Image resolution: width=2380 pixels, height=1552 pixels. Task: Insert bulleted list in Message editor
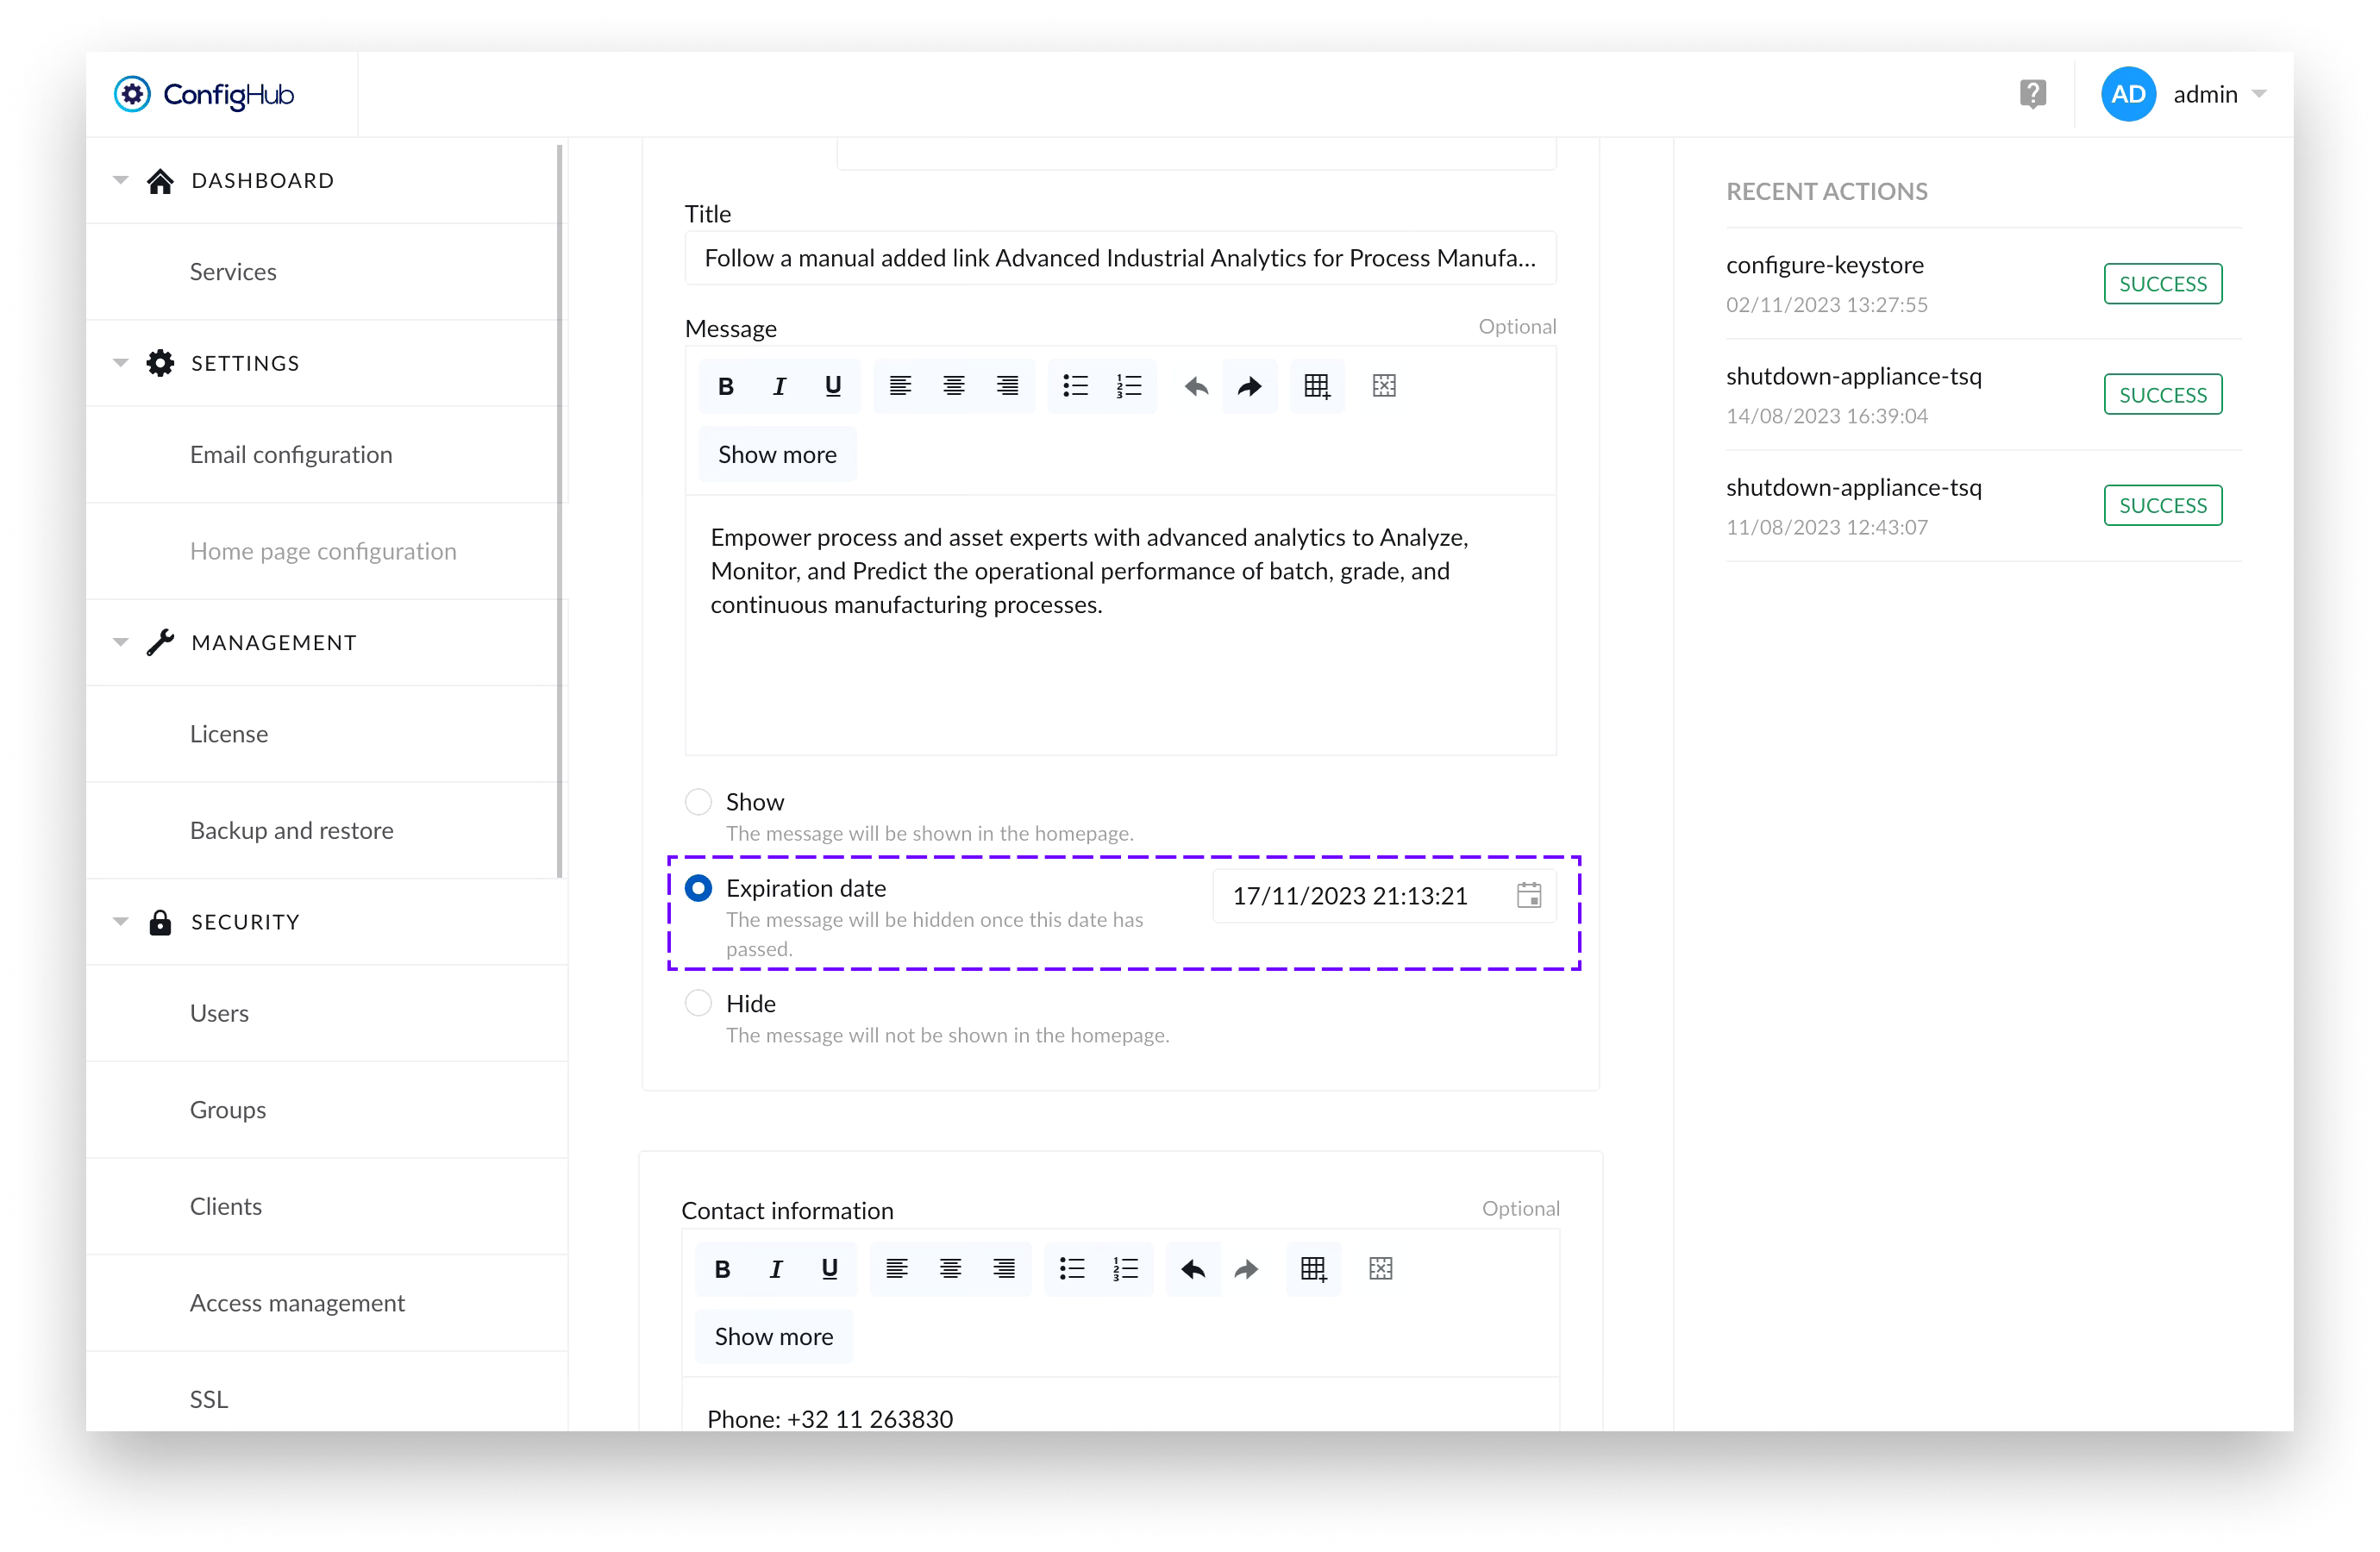click(x=1075, y=386)
